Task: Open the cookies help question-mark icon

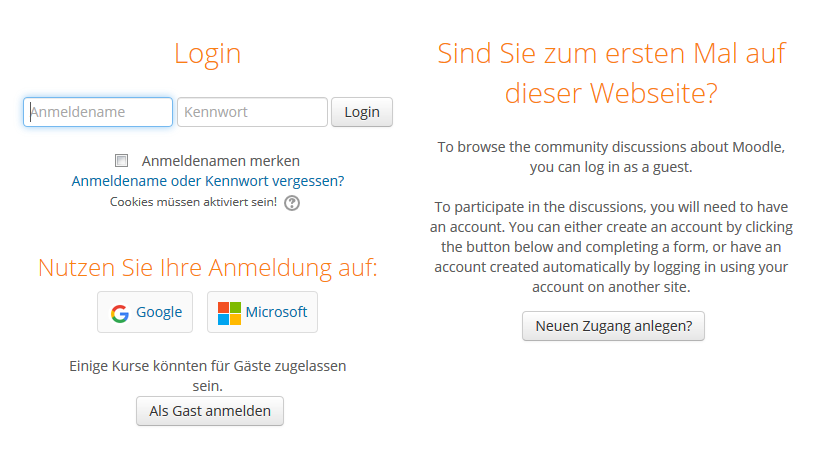Action: (x=292, y=203)
